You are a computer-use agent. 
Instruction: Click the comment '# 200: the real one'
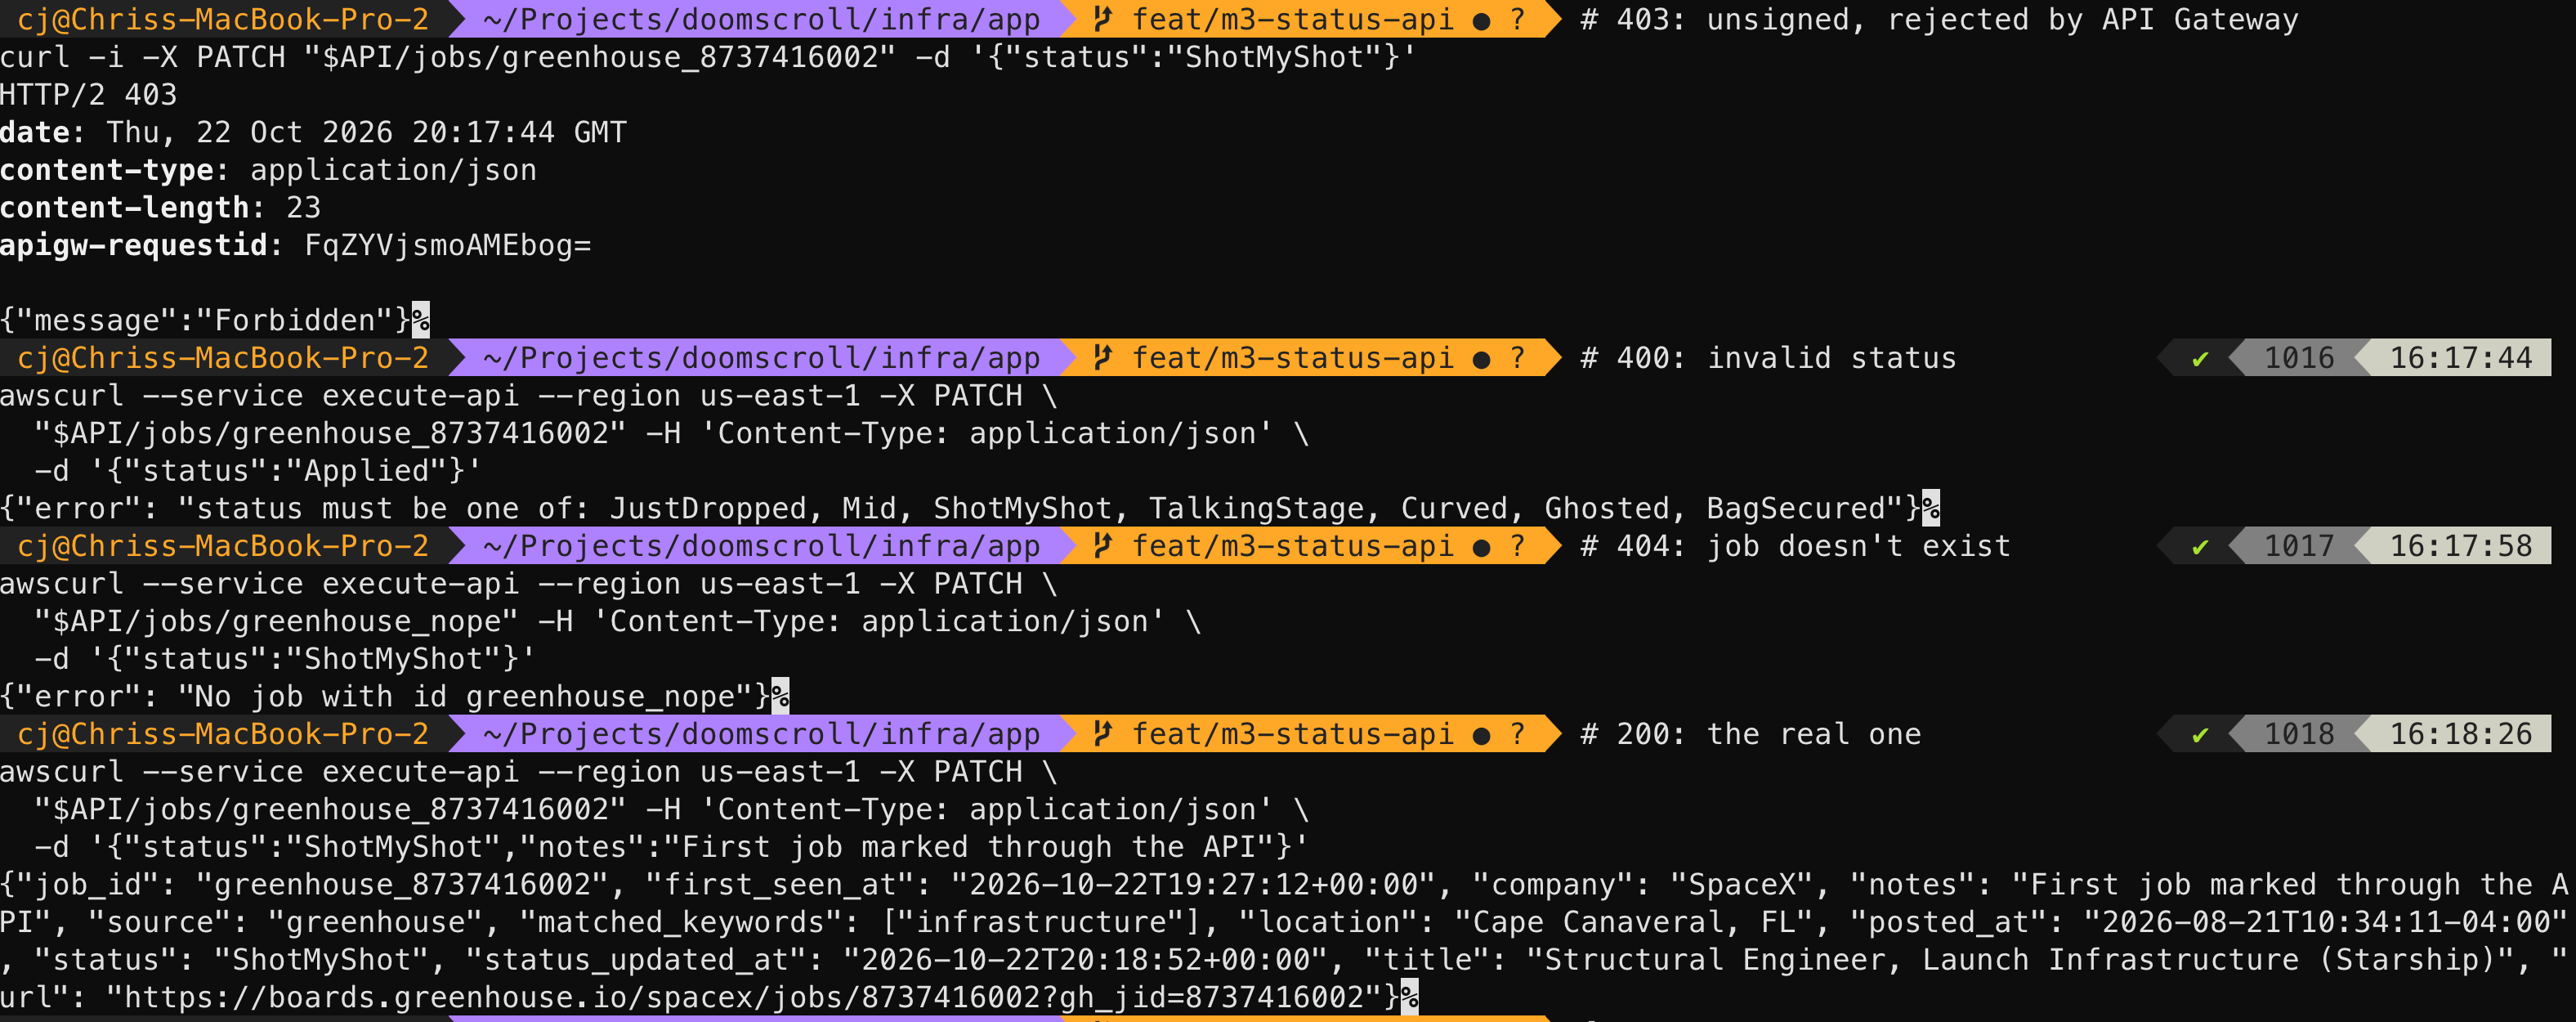coord(1750,733)
